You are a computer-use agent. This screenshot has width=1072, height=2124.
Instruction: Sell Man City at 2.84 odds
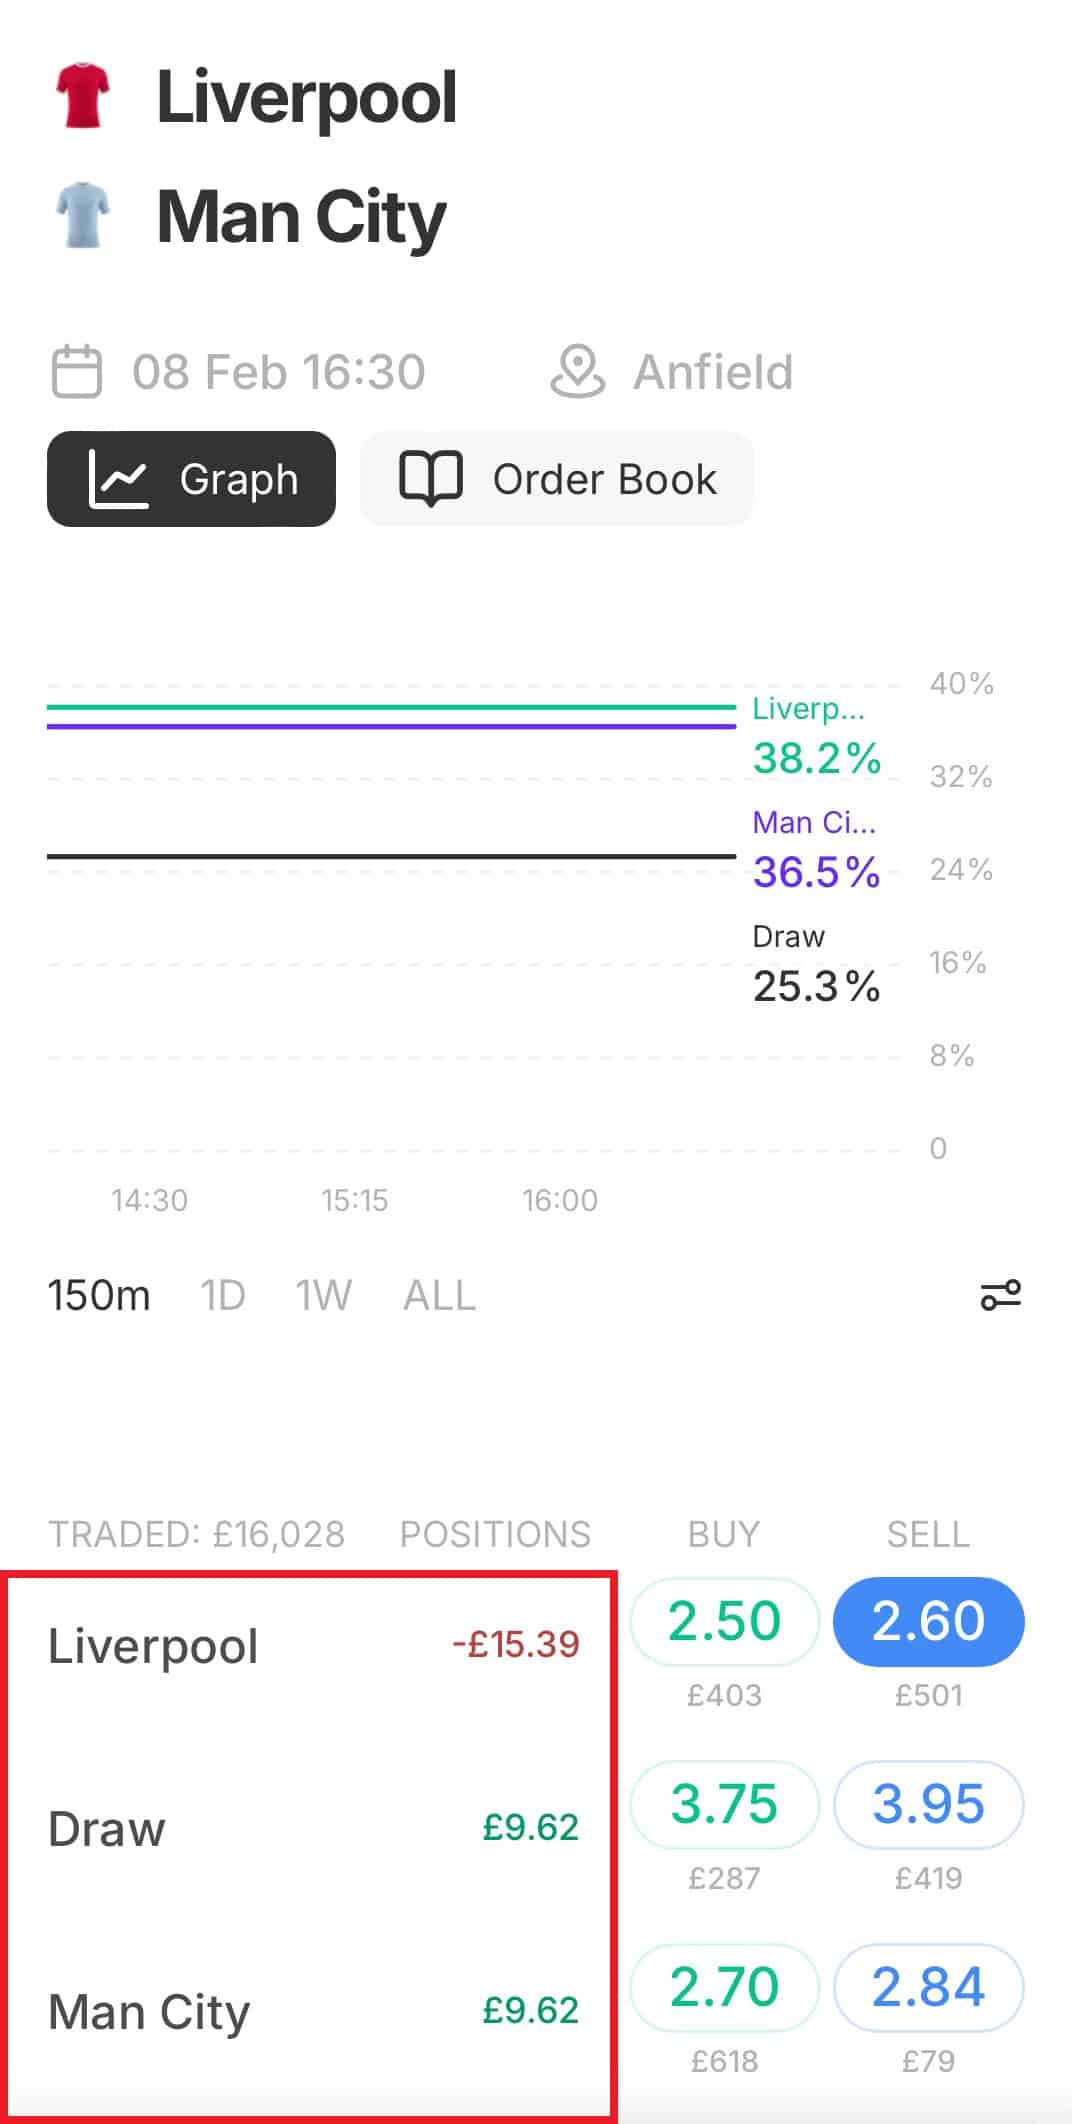coord(928,1987)
